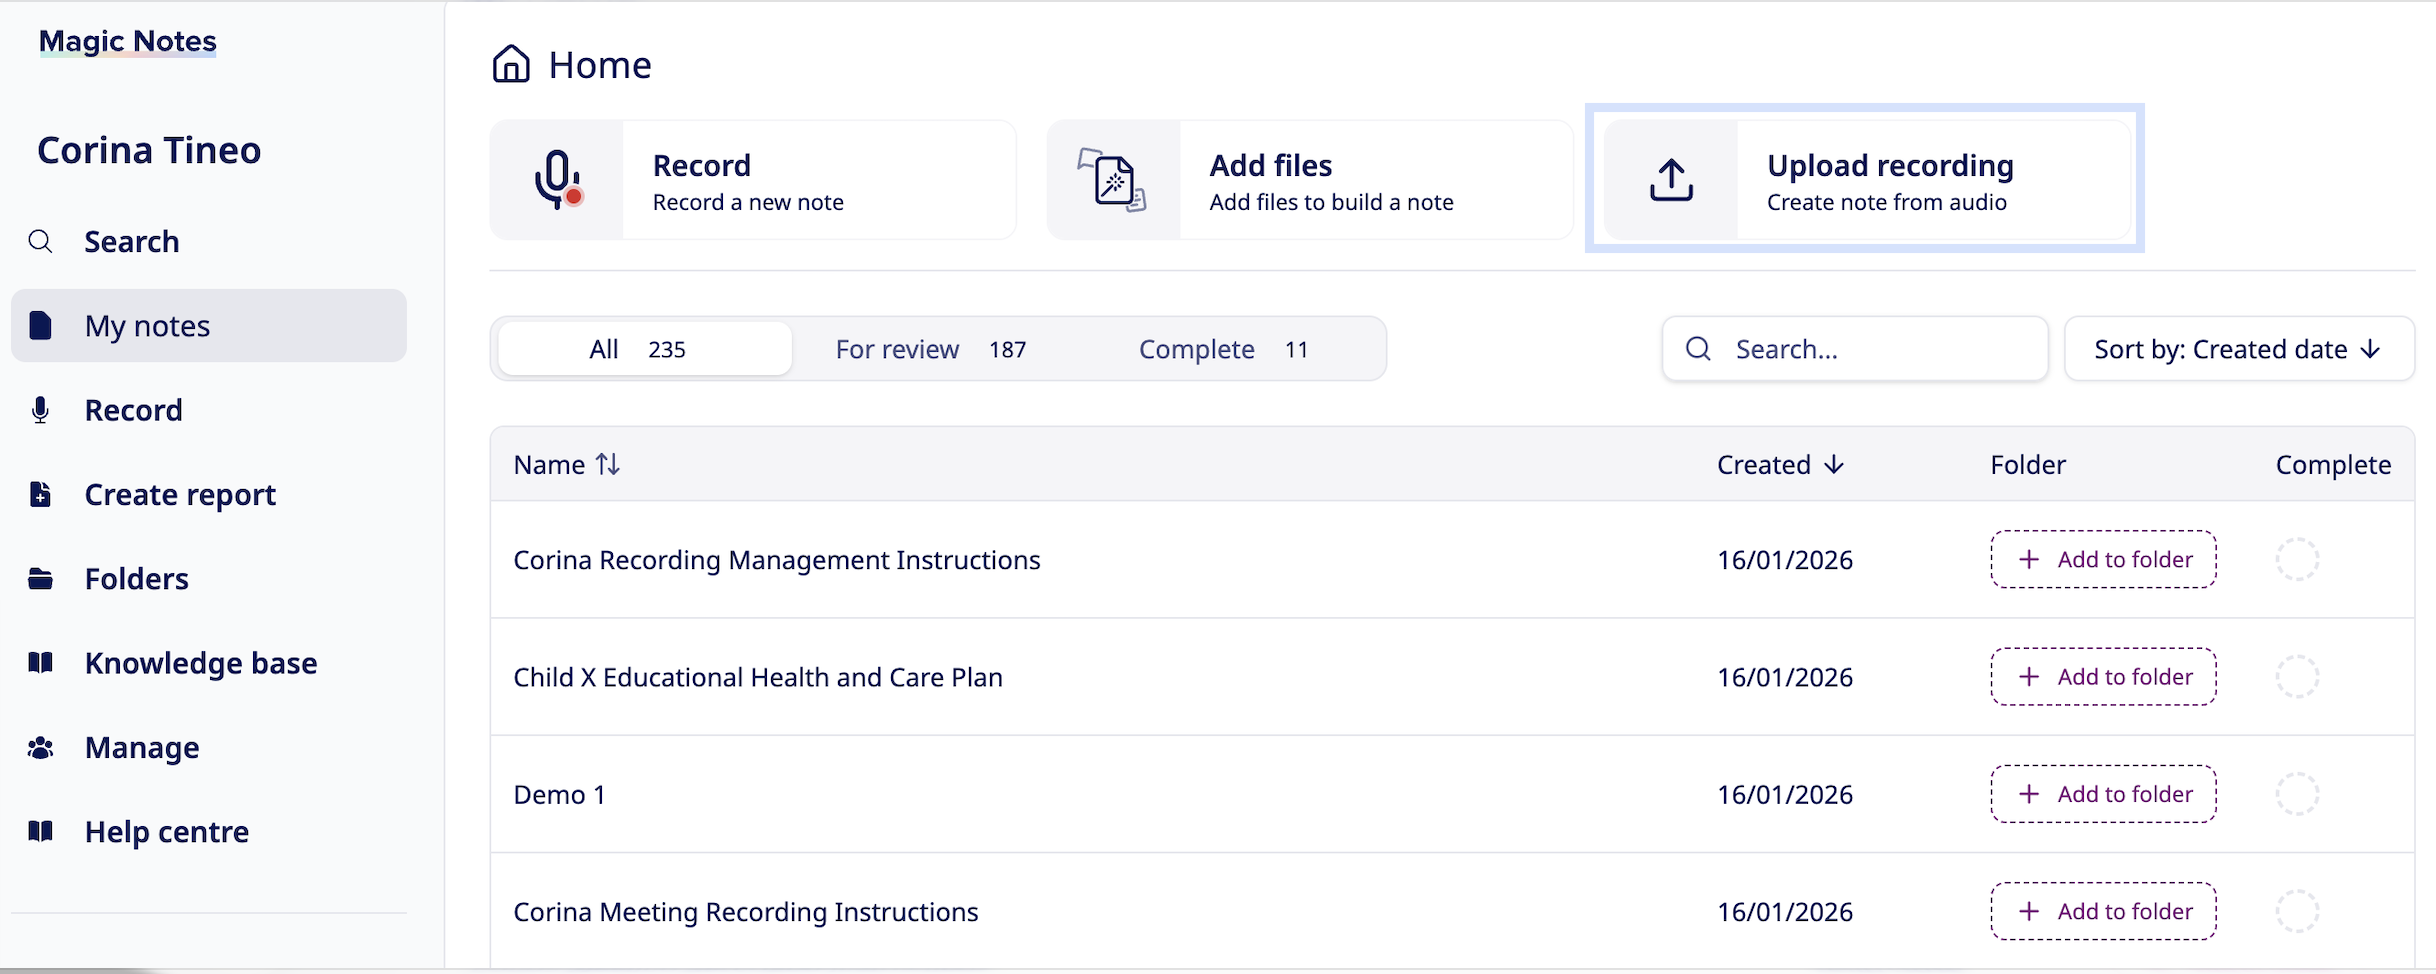Switch to the For review tab
Screen dimensions: 2436x974
pyautogui.click(x=930, y=349)
